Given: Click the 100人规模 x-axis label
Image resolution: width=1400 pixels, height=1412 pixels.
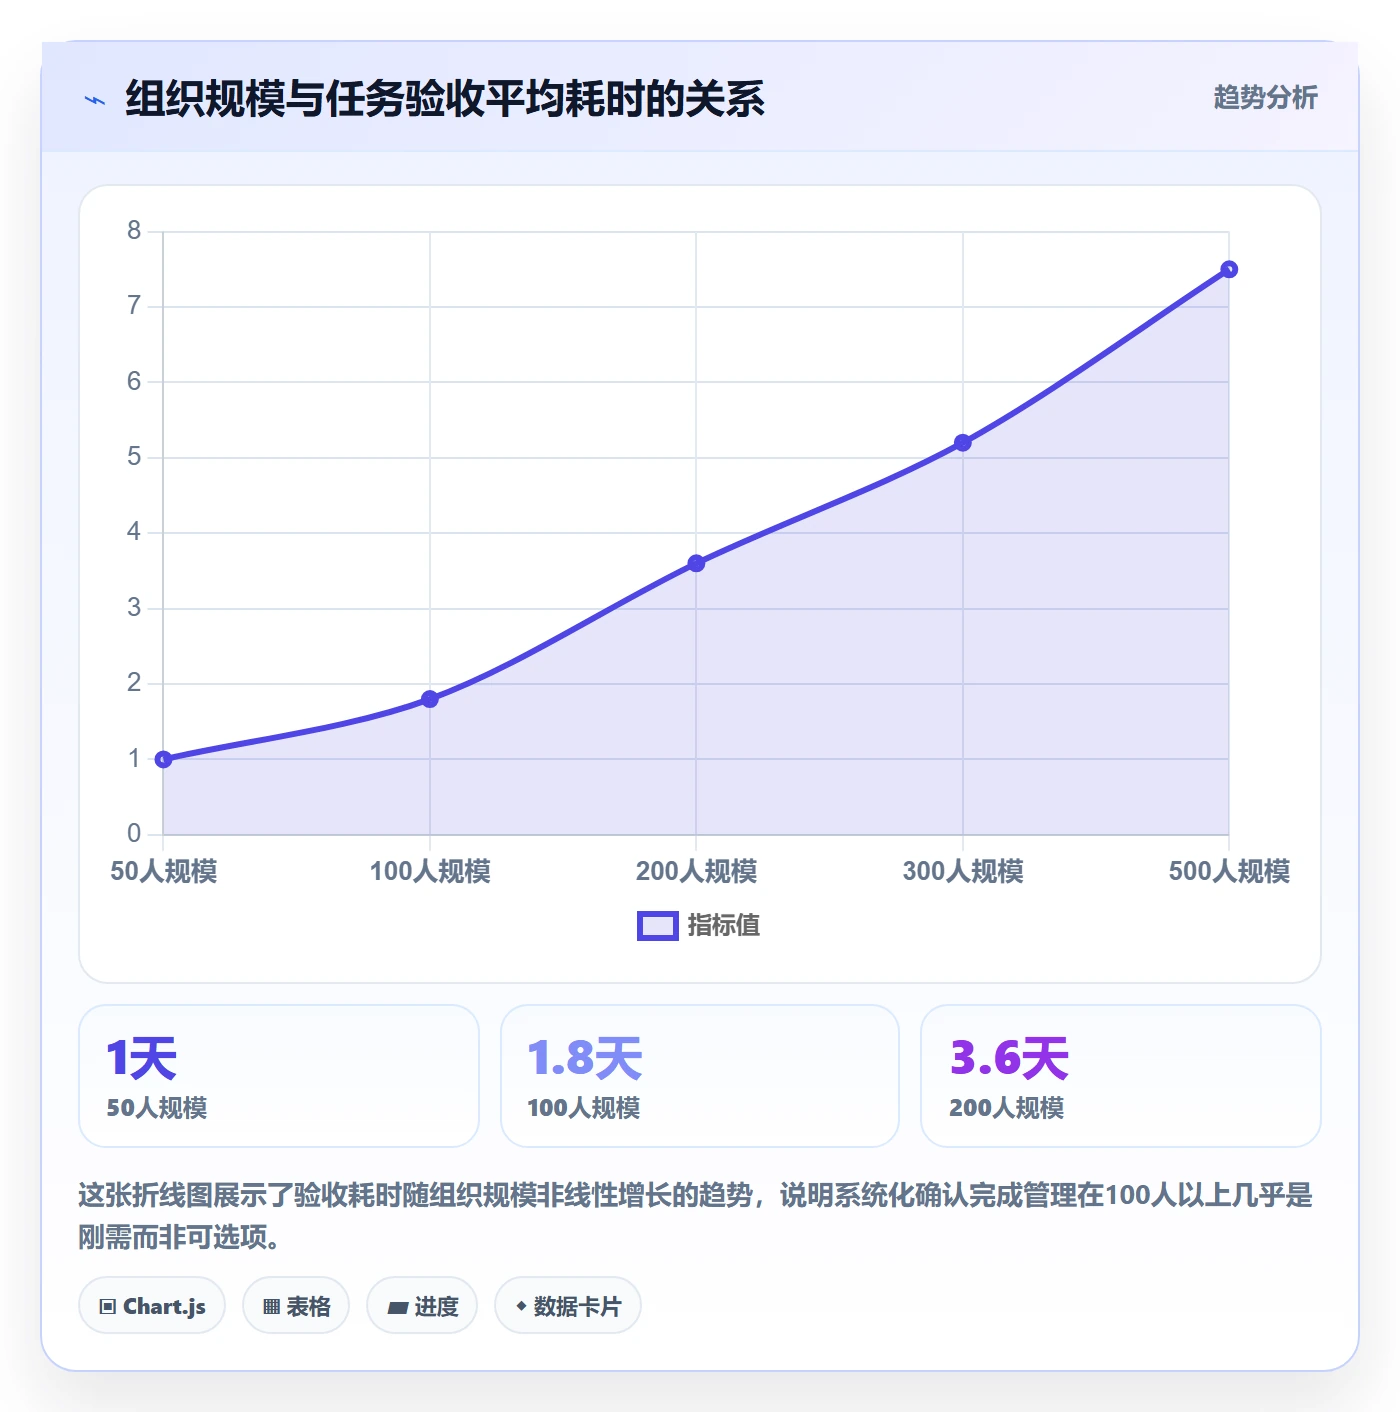Looking at the screenshot, I should pos(430,871).
